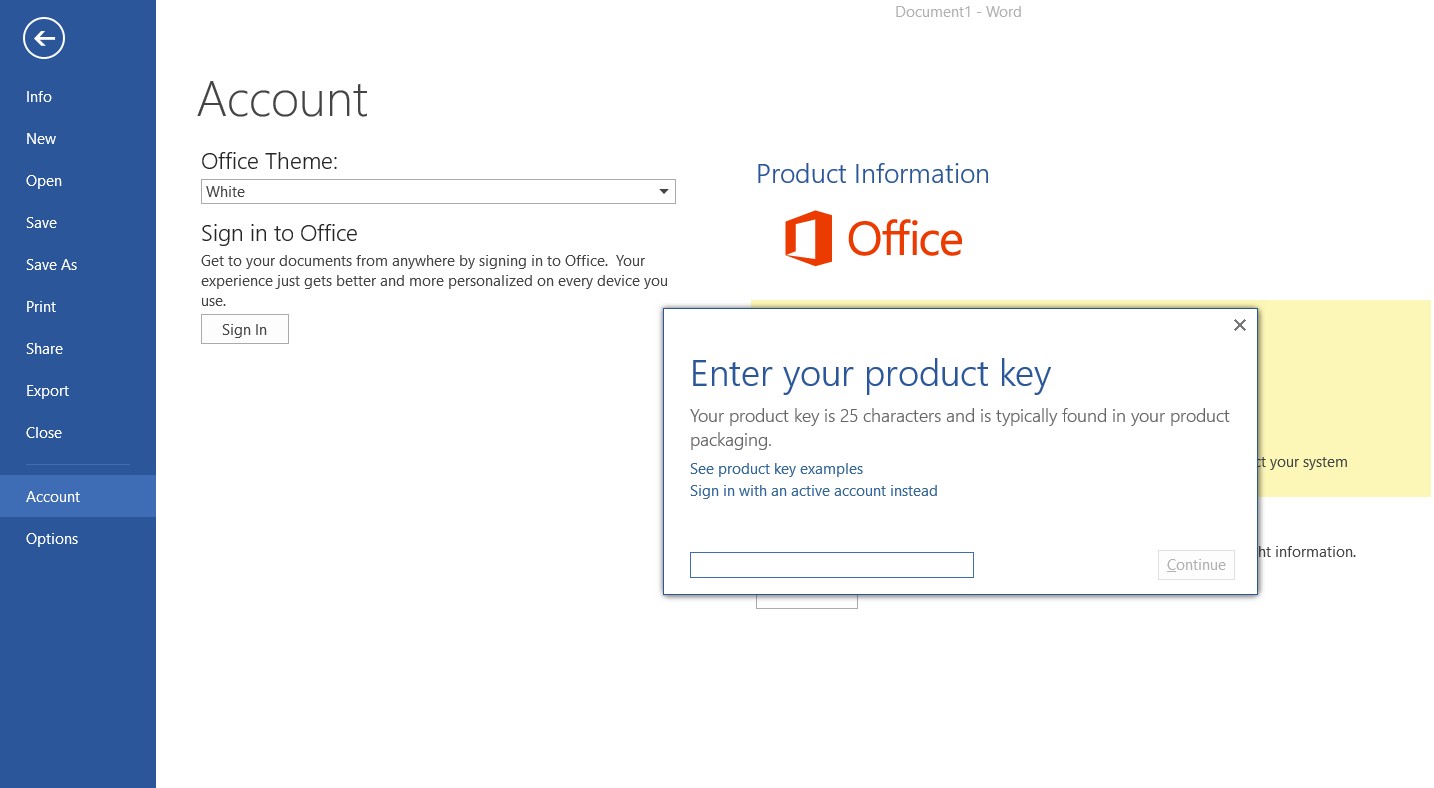Choose Sign in with an active account instead
Image resolution: width=1434 pixels, height=788 pixels.
point(813,490)
